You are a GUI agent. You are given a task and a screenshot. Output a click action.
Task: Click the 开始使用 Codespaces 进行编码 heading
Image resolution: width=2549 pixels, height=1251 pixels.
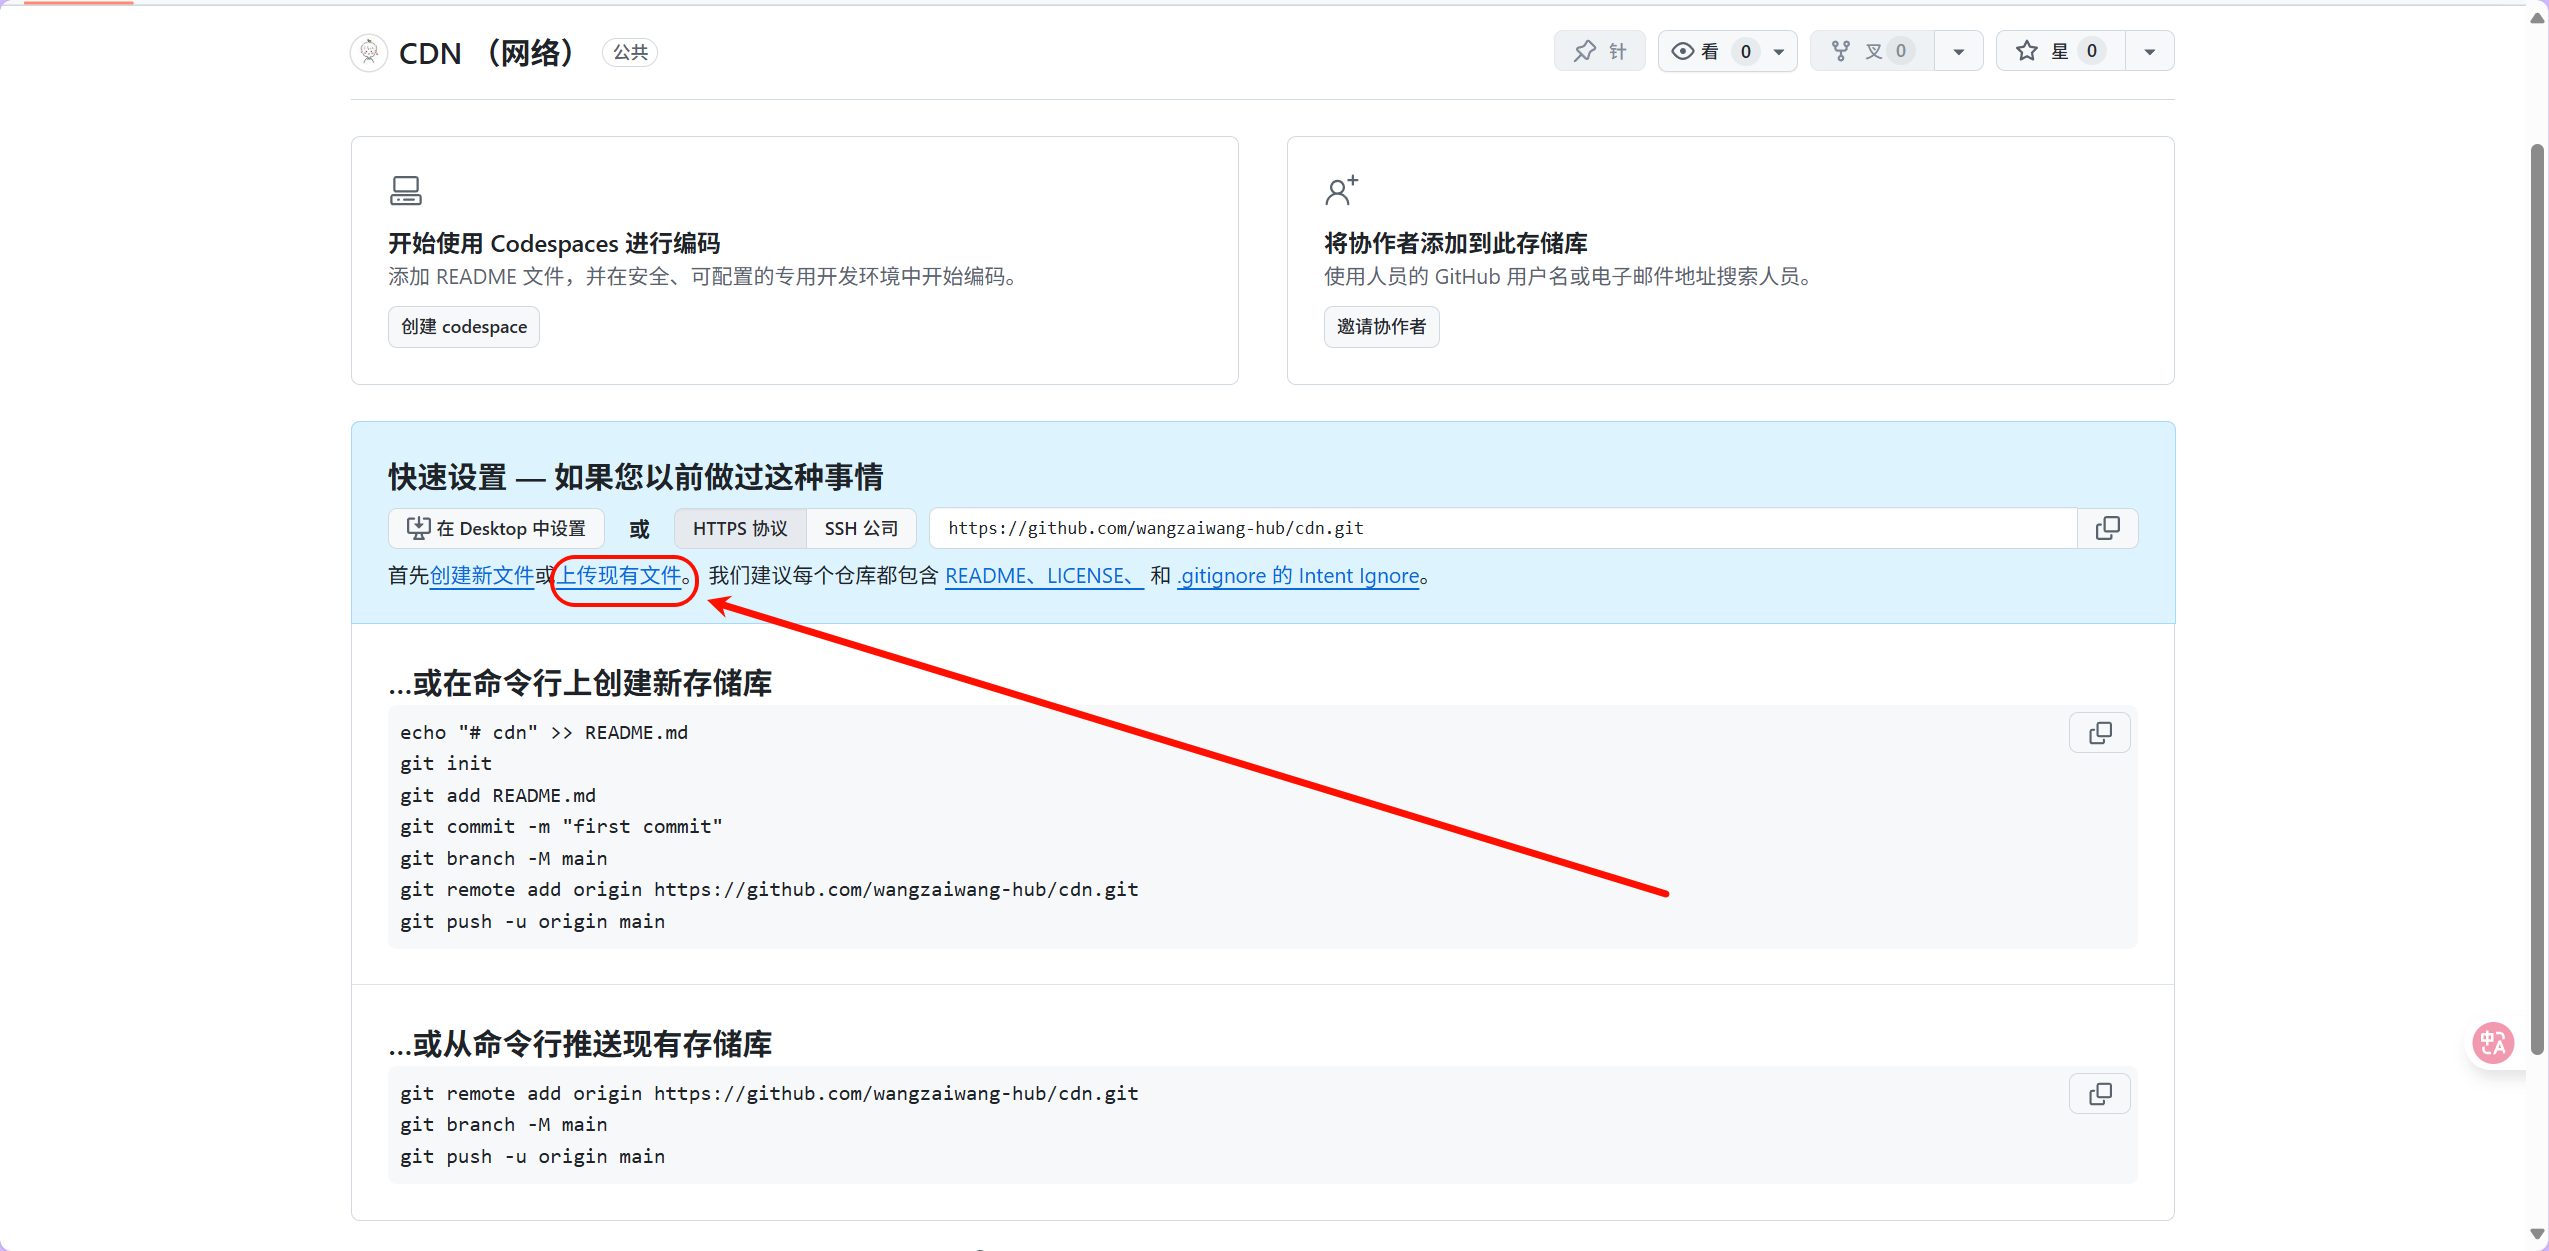pyautogui.click(x=554, y=243)
